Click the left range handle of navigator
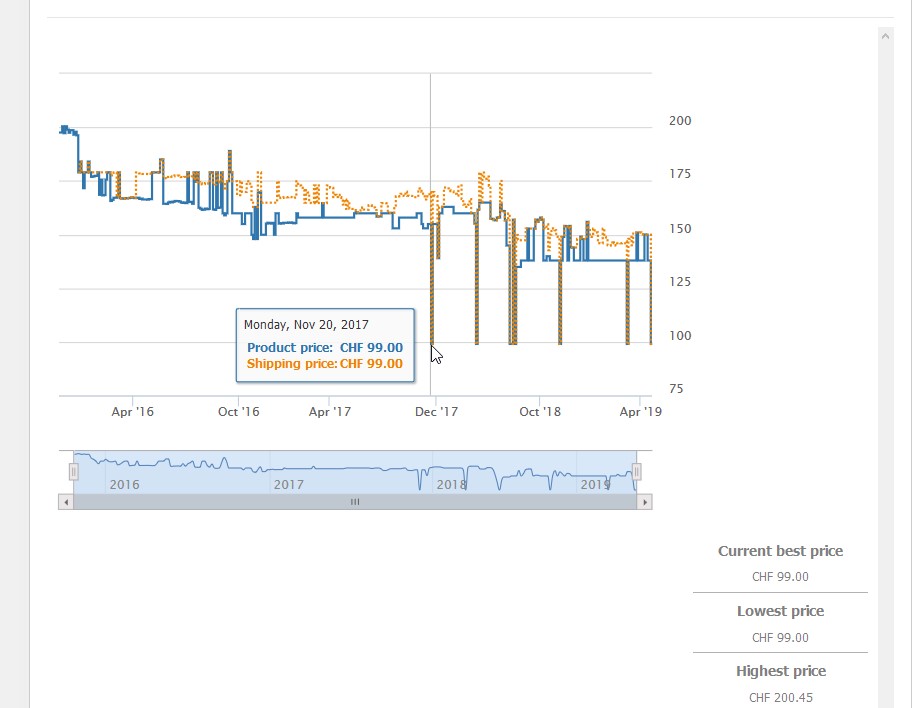The image size is (912, 708). [73, 472]
